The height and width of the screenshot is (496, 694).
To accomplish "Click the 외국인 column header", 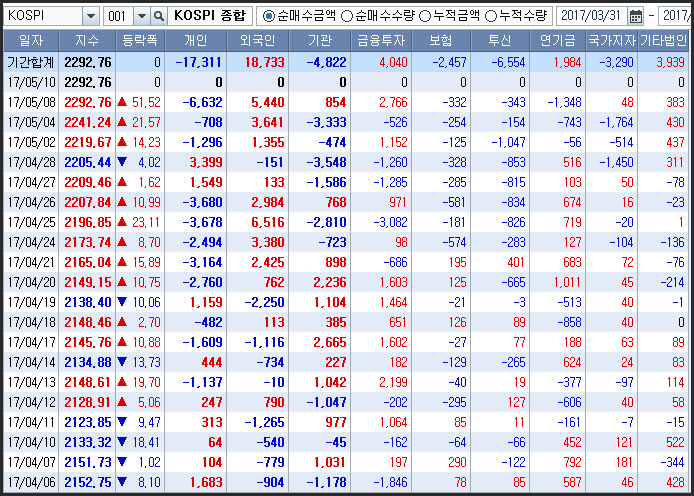I will click(x=258, y=41).
